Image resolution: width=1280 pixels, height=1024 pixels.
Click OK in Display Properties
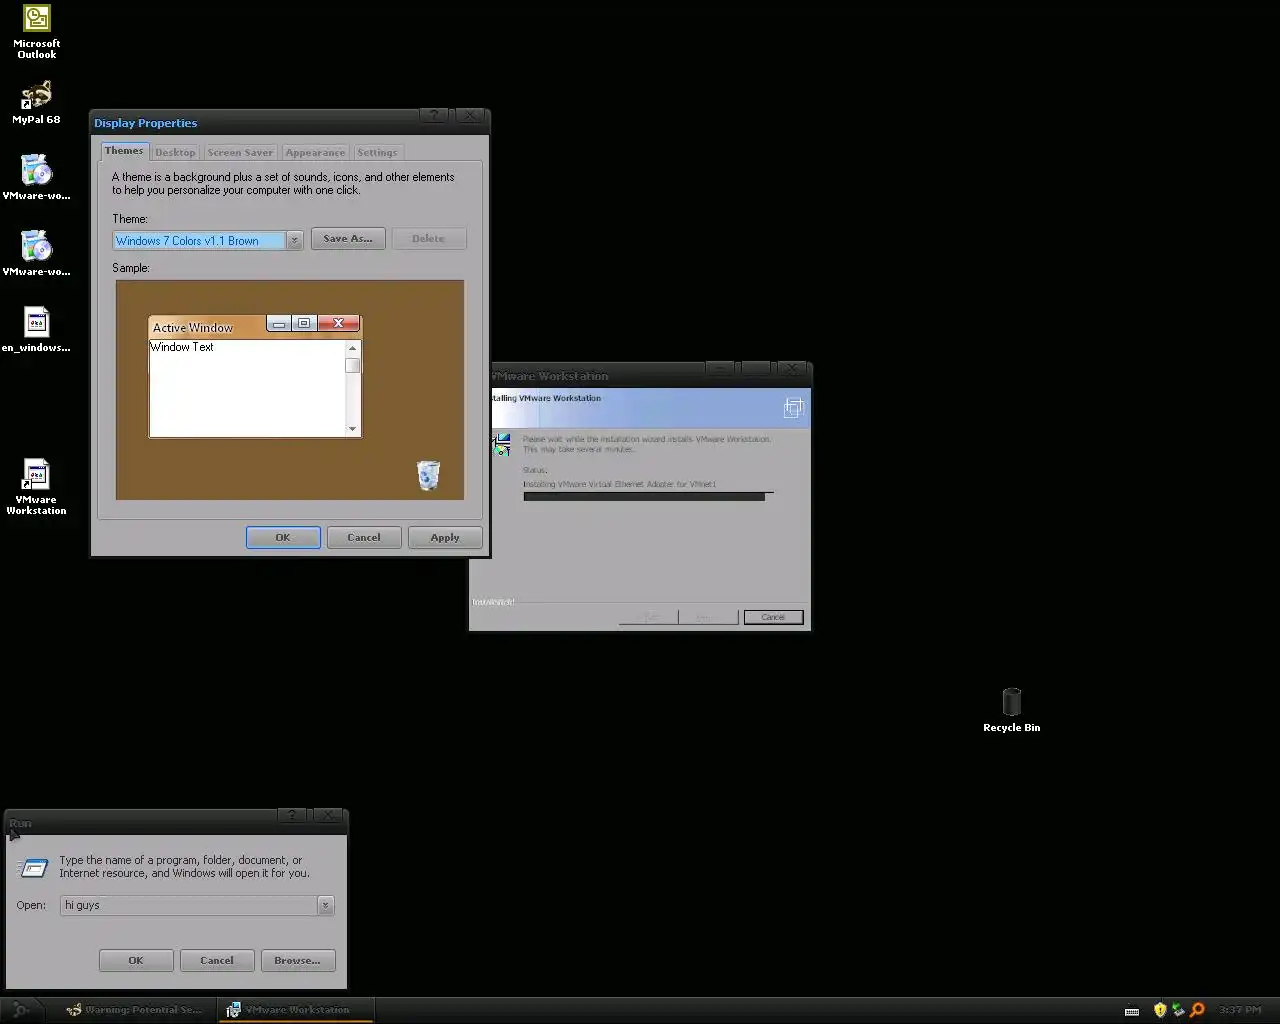point(283,538)
